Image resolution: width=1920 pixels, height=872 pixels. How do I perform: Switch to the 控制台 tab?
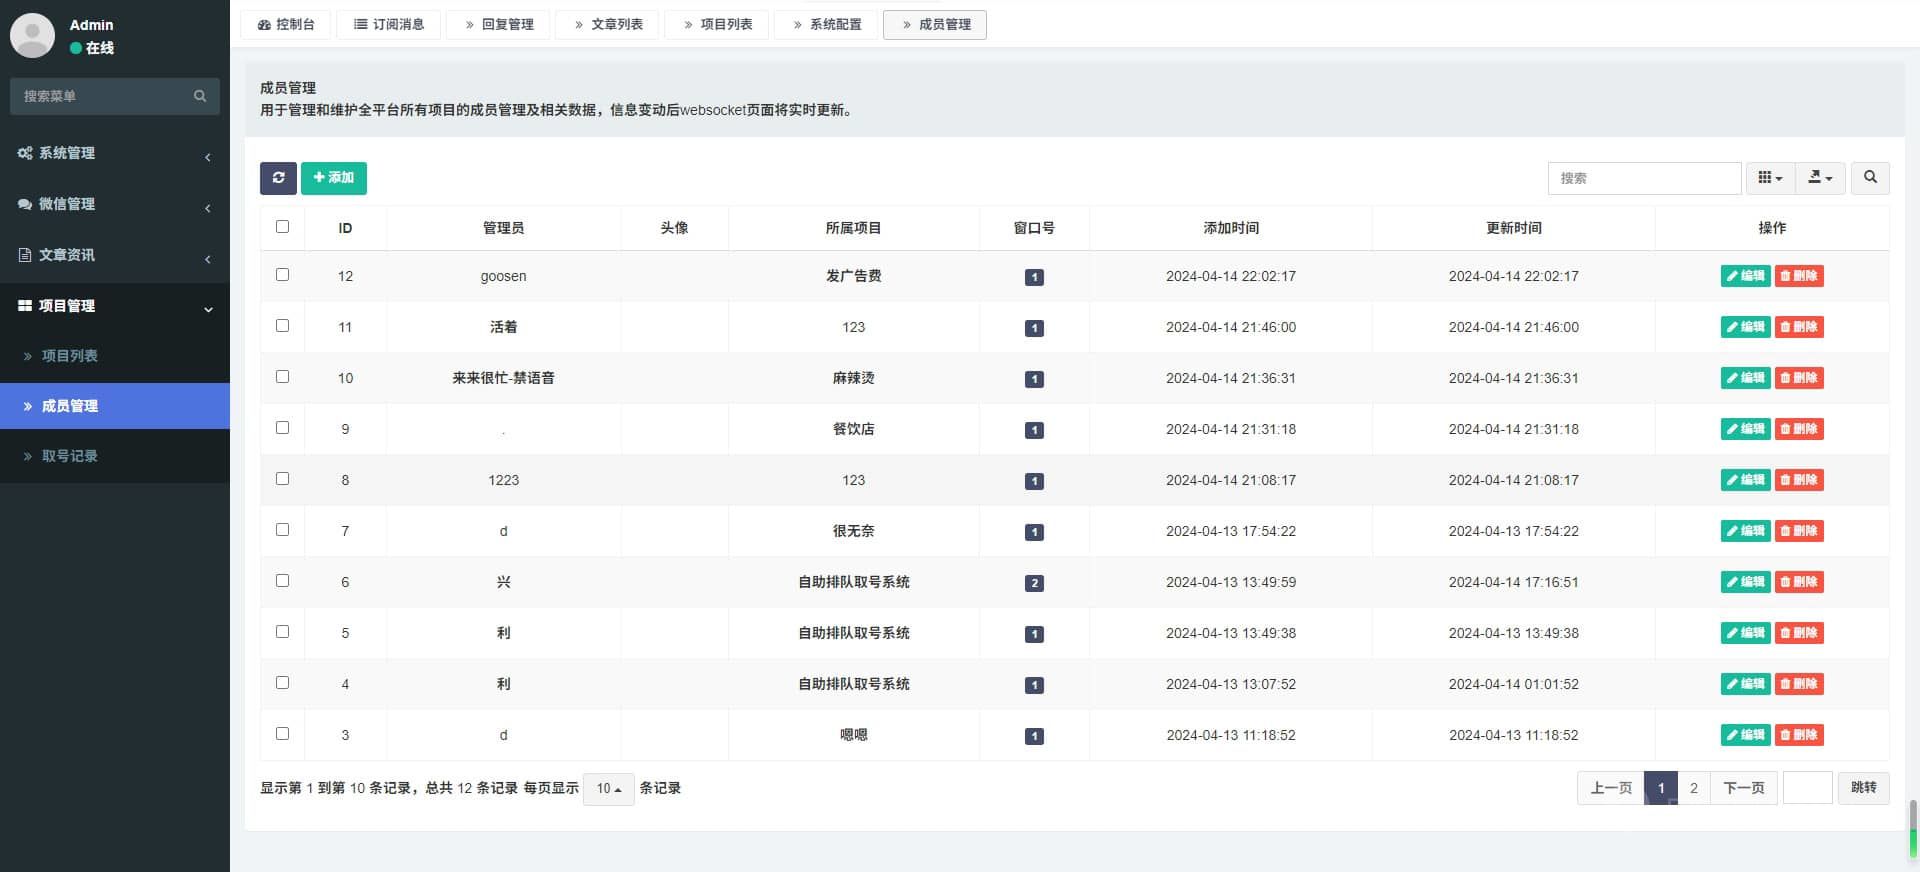[286, 24]
